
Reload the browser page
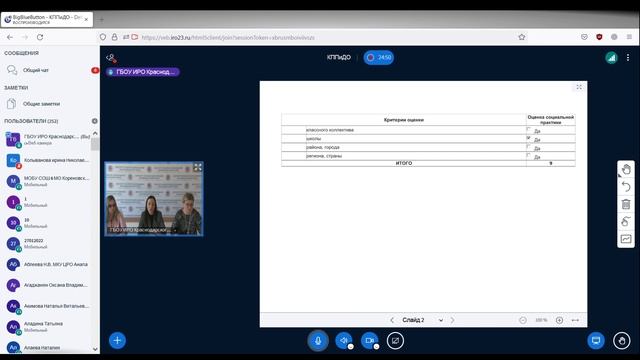(x=40, y=37)
